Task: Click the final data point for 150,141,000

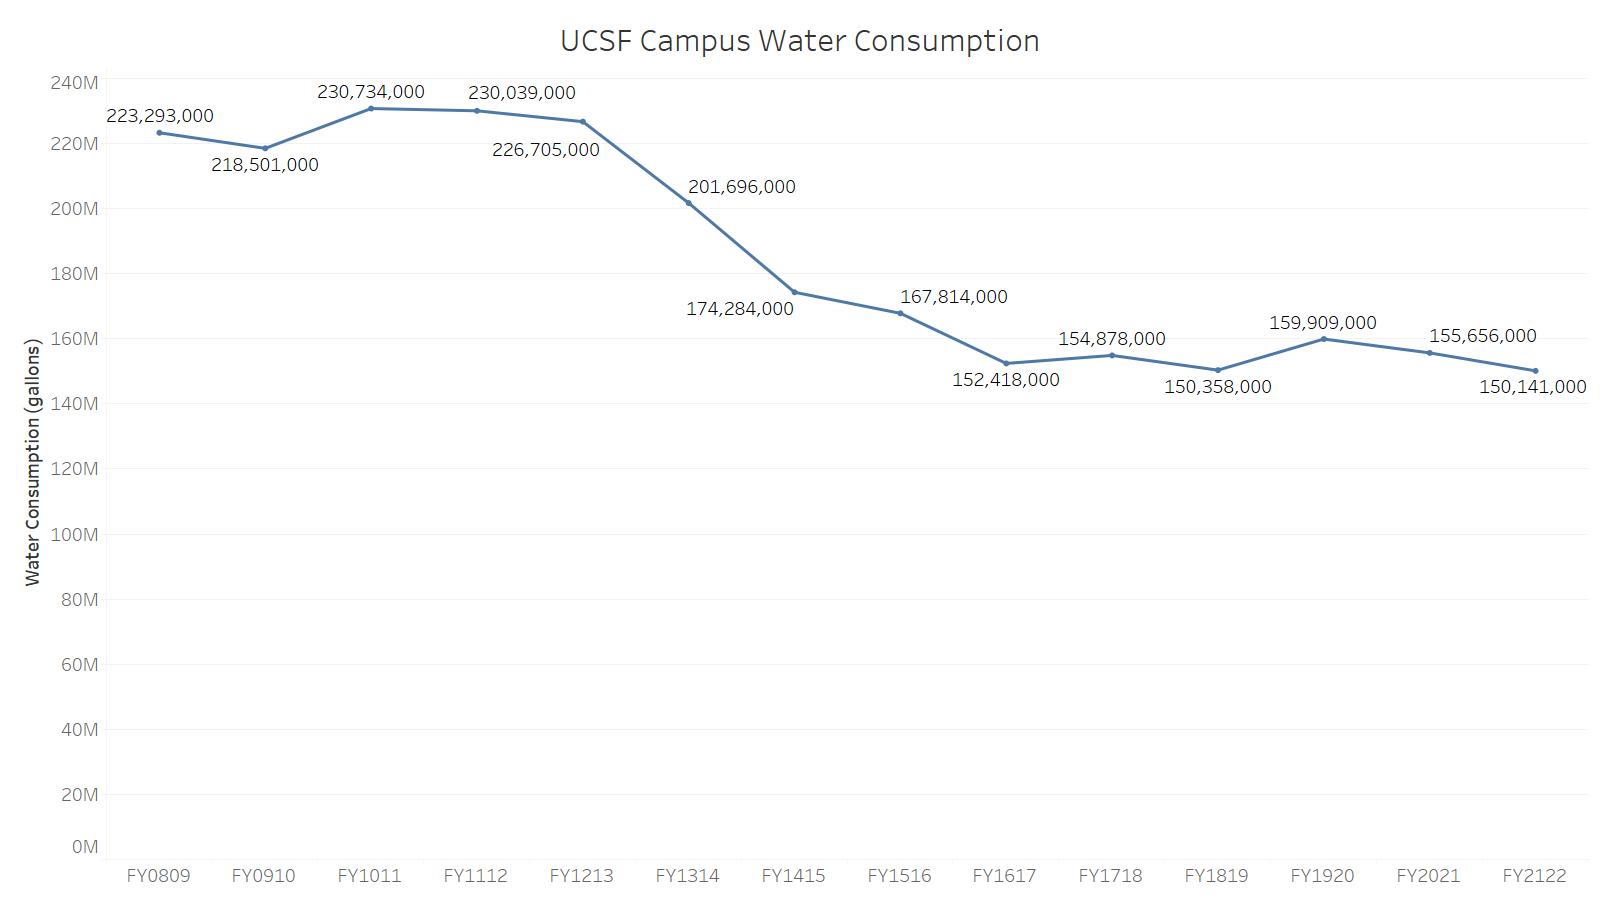Action: (x=1536, y=371)
